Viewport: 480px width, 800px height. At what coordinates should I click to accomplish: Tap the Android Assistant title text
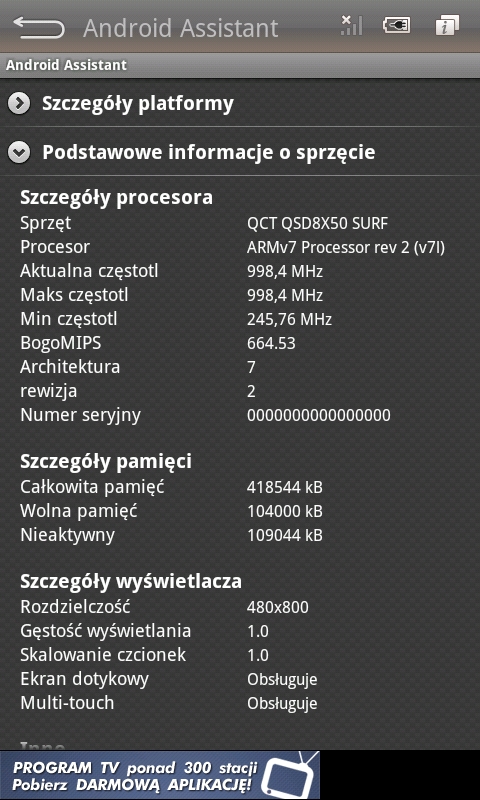tap(181, 28)
